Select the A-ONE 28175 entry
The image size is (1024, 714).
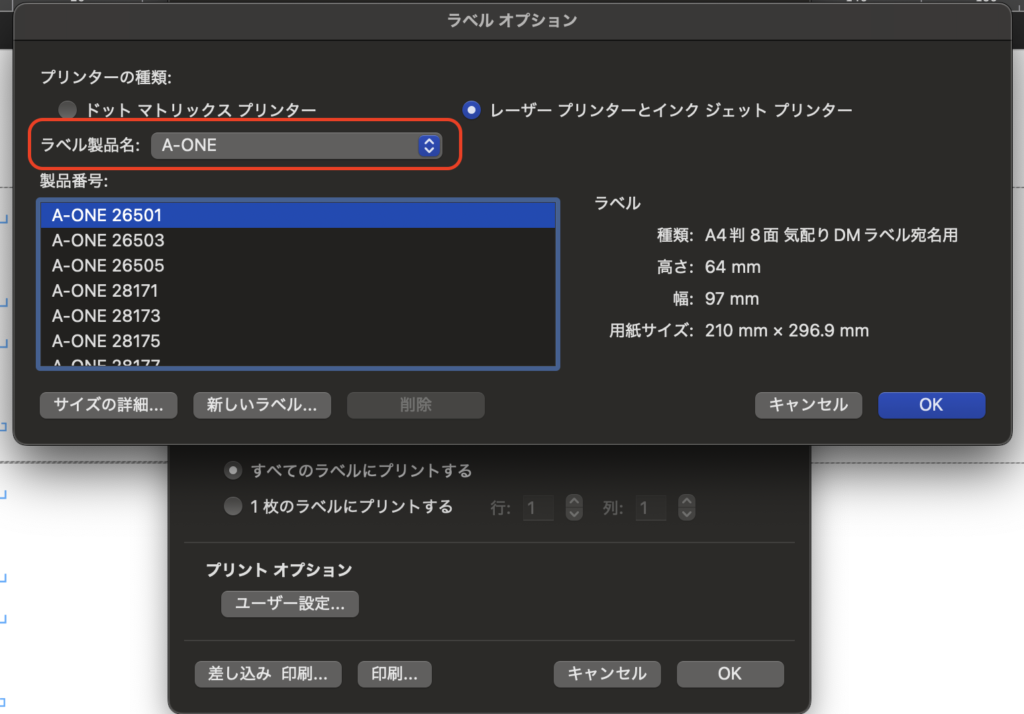coord(106,341)
